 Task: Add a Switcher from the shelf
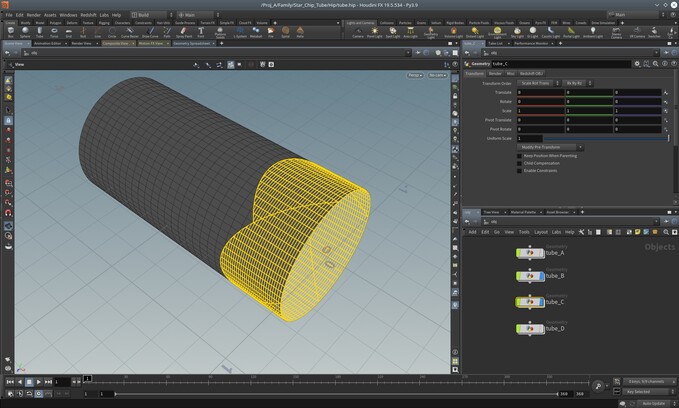tap(654, 32)
